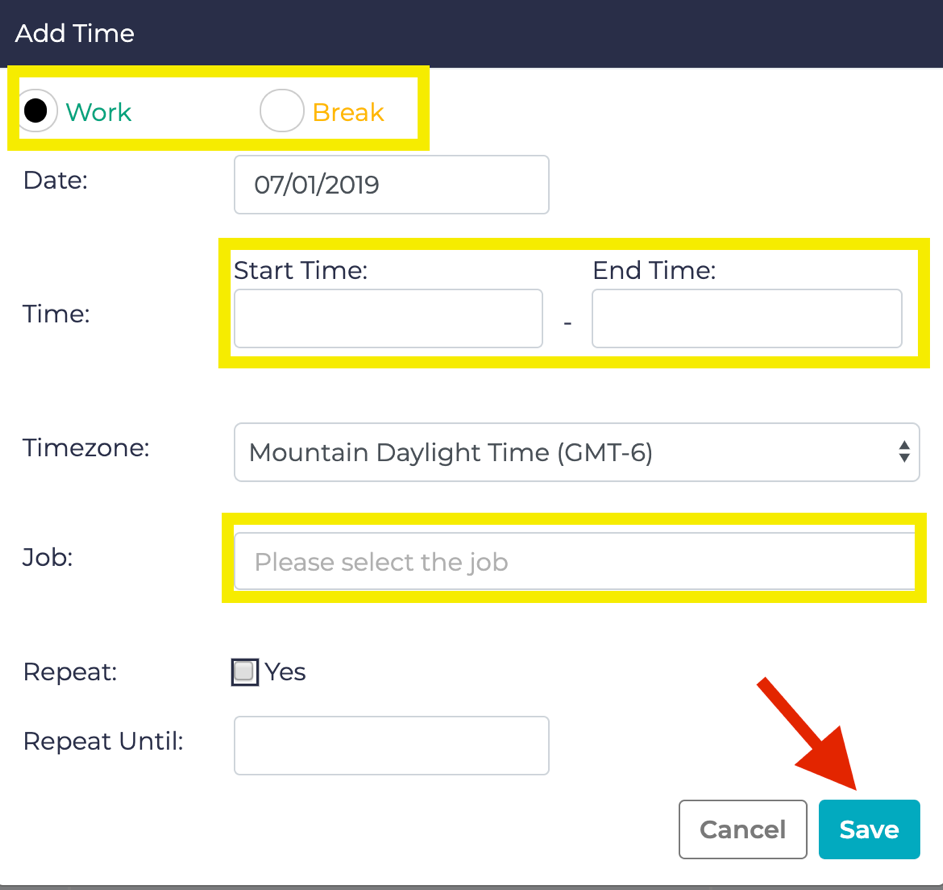The width and height of the screenshot is (943, 890).
Task: Click the orange Break label text
Action: pos(348,112)
